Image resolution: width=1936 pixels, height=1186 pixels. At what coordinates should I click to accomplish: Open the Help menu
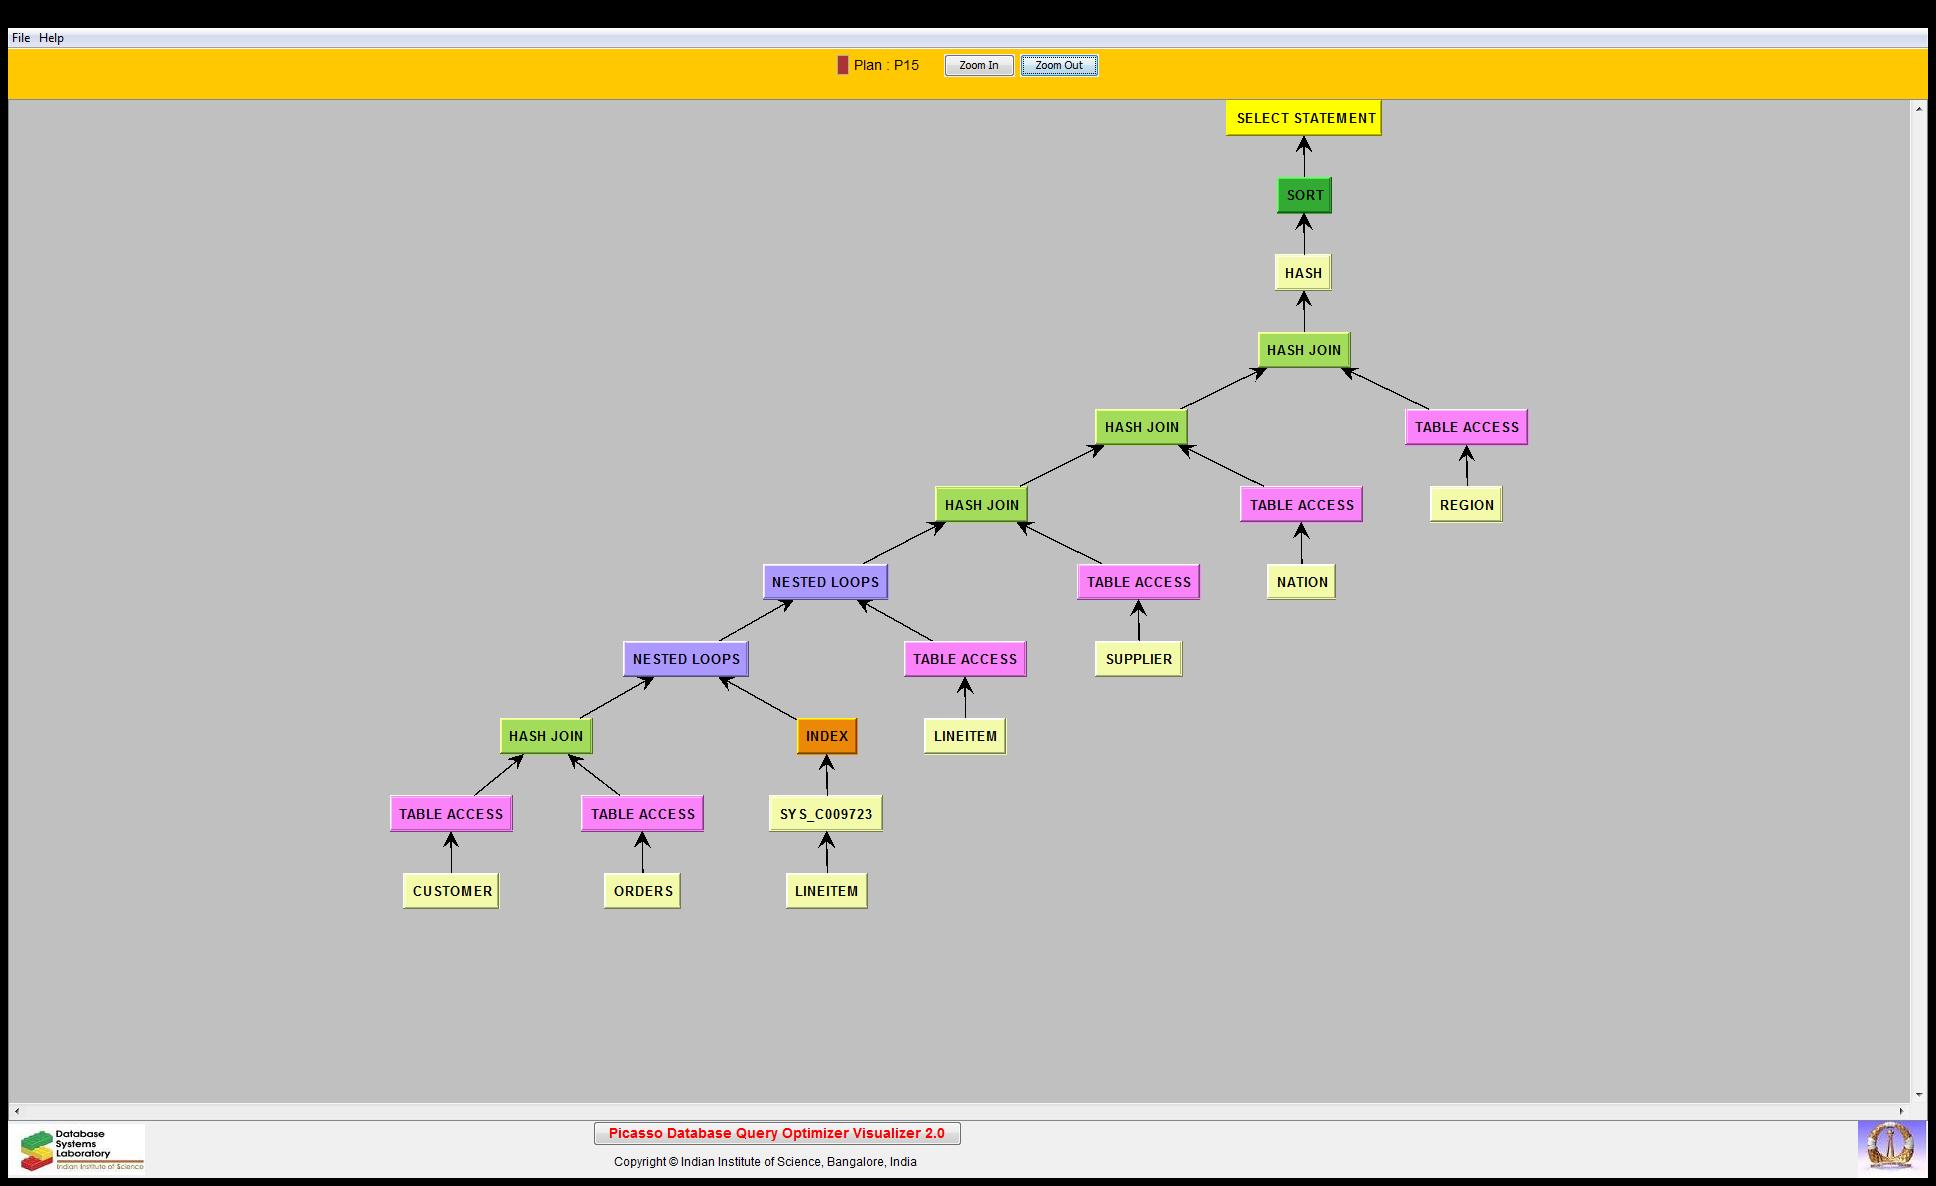tap(52, 38)
